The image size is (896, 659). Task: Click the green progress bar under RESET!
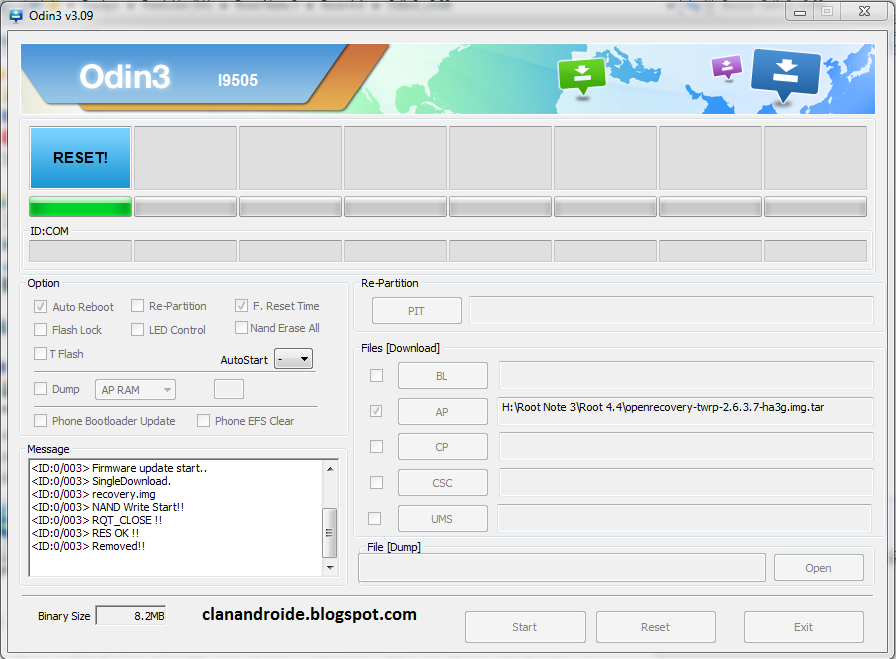coord(81,206)
